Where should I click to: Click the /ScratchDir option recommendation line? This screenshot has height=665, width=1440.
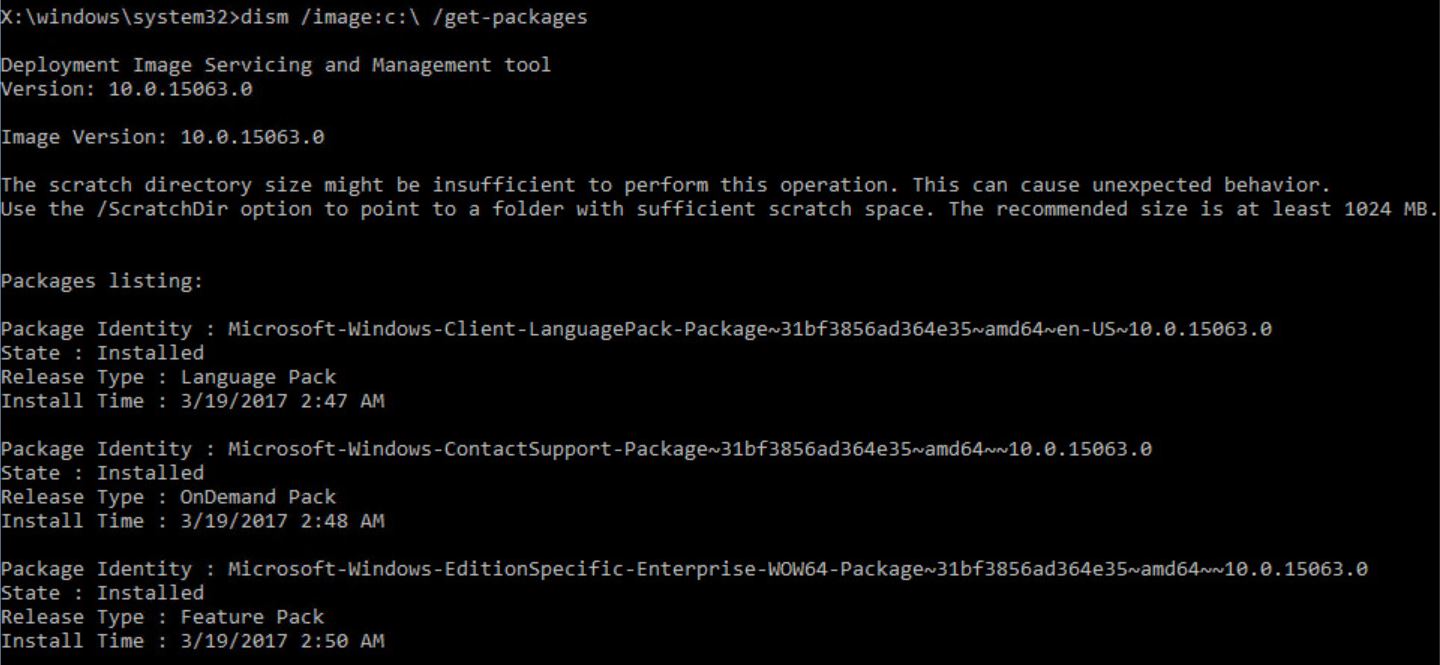point(720,209)
